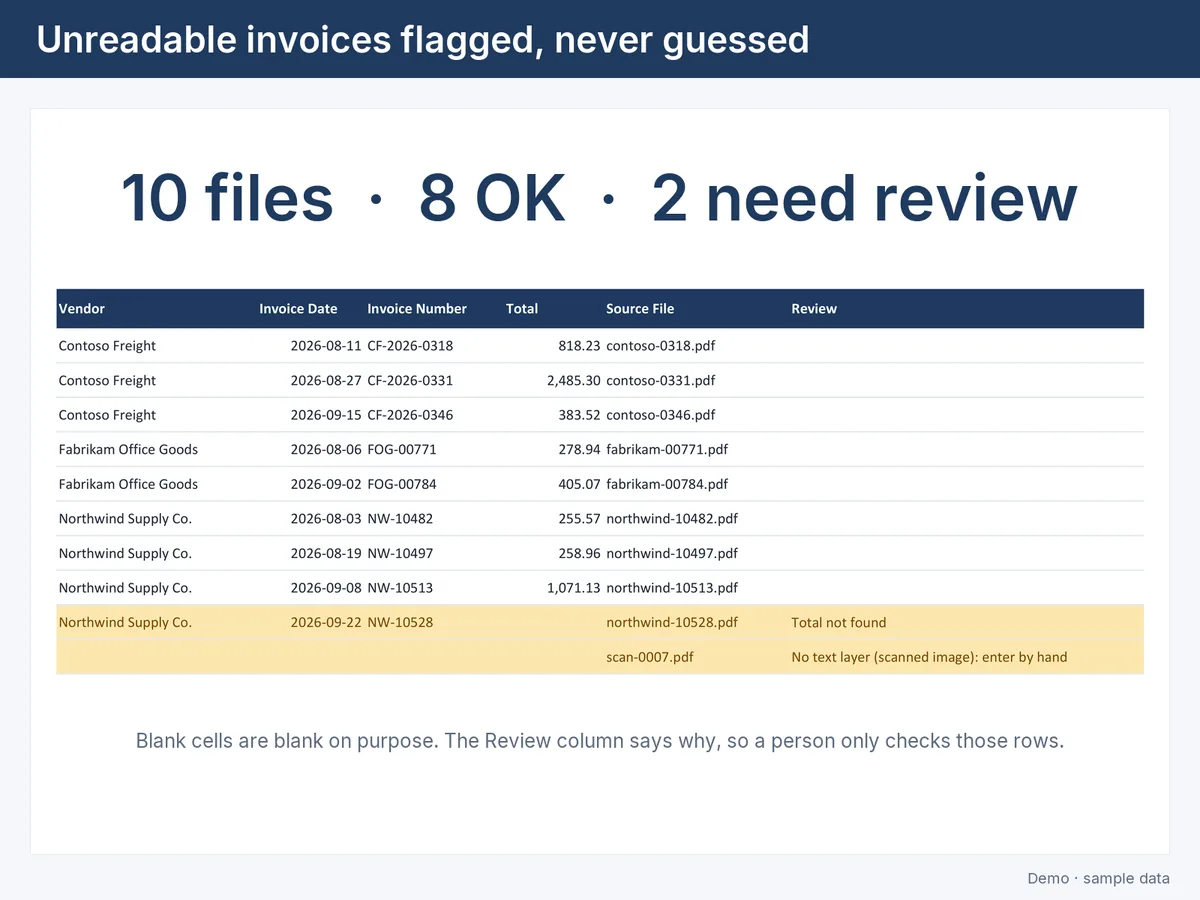Click the date 2026-08-06
The height and width of the screenshot is (900, 1200).
tap(326, 450)
